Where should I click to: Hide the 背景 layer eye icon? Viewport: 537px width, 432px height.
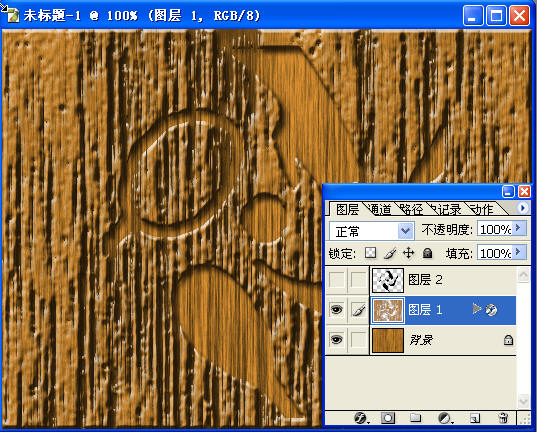click(337, 340)
